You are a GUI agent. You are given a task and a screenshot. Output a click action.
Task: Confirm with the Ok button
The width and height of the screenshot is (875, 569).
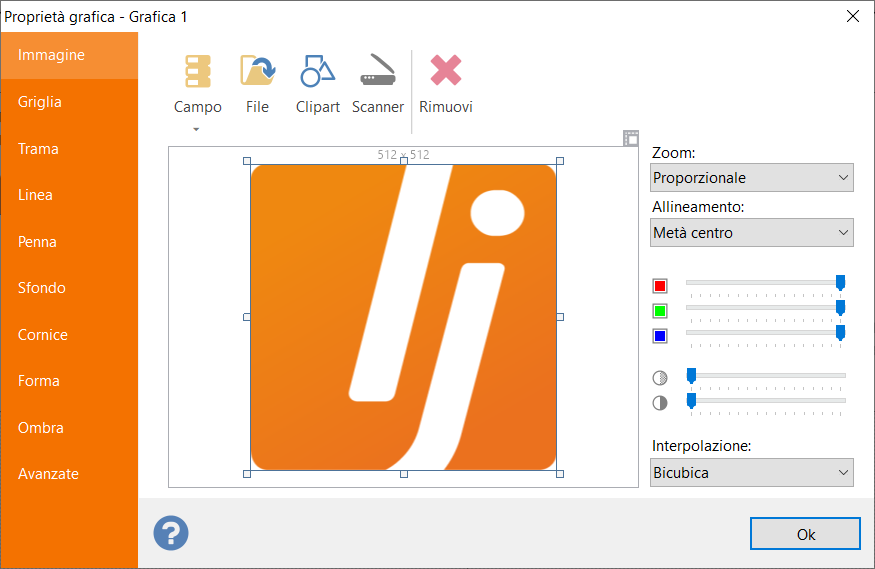pyautogui.click(x=805, y=534)
